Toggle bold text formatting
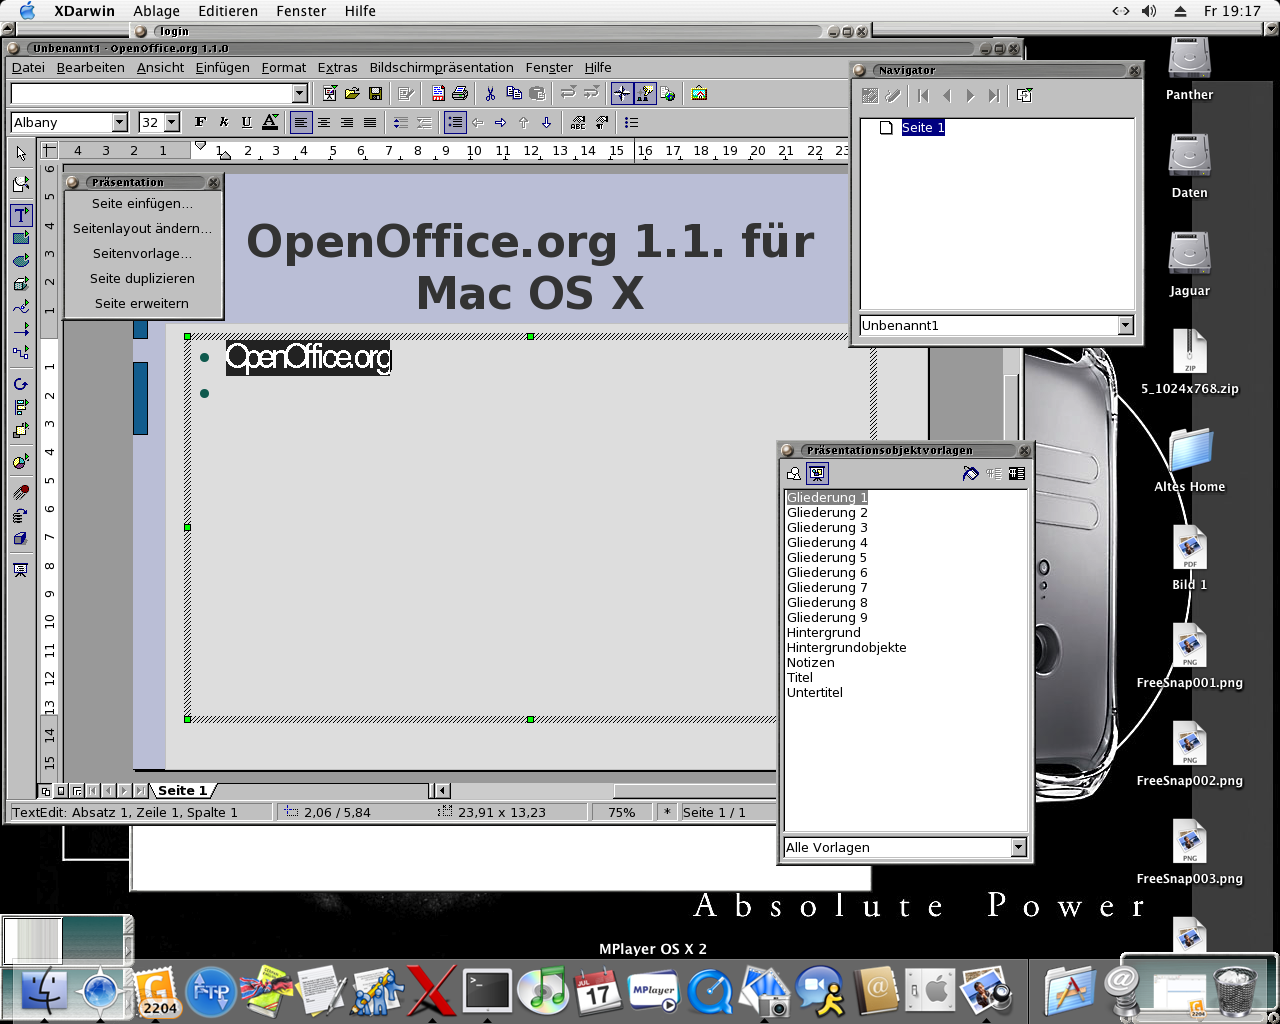The height and width of the screenshot is (1024, 1280). [x=200, y=122]
